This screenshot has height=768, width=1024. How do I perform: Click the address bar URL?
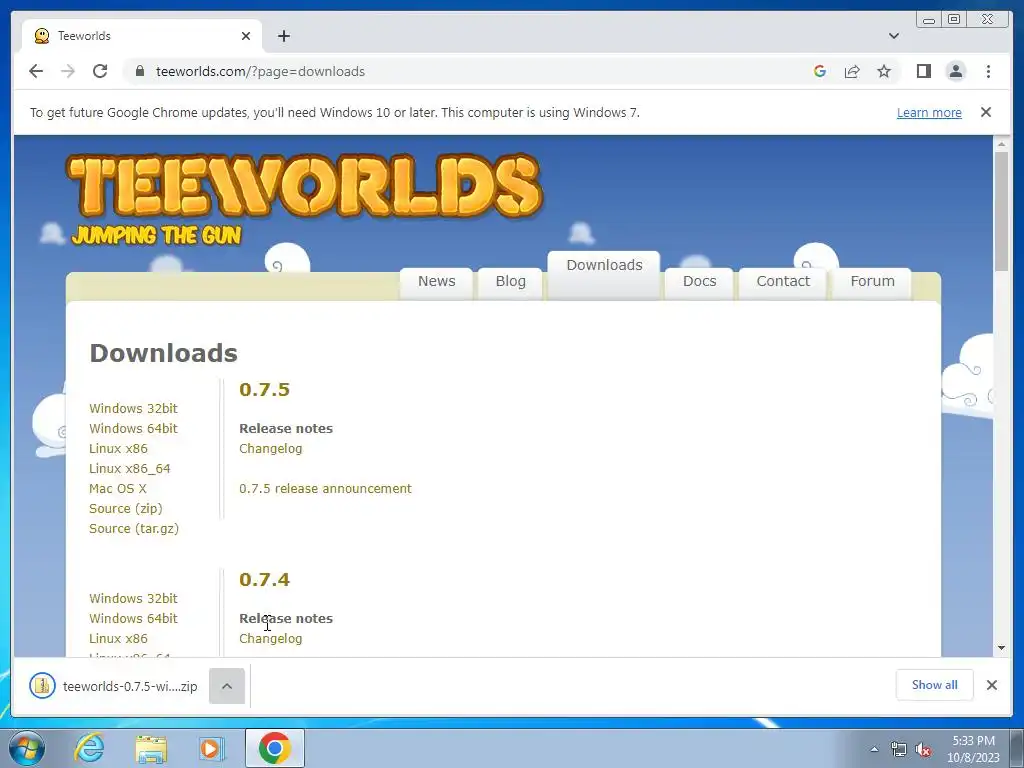pos(260,71)
